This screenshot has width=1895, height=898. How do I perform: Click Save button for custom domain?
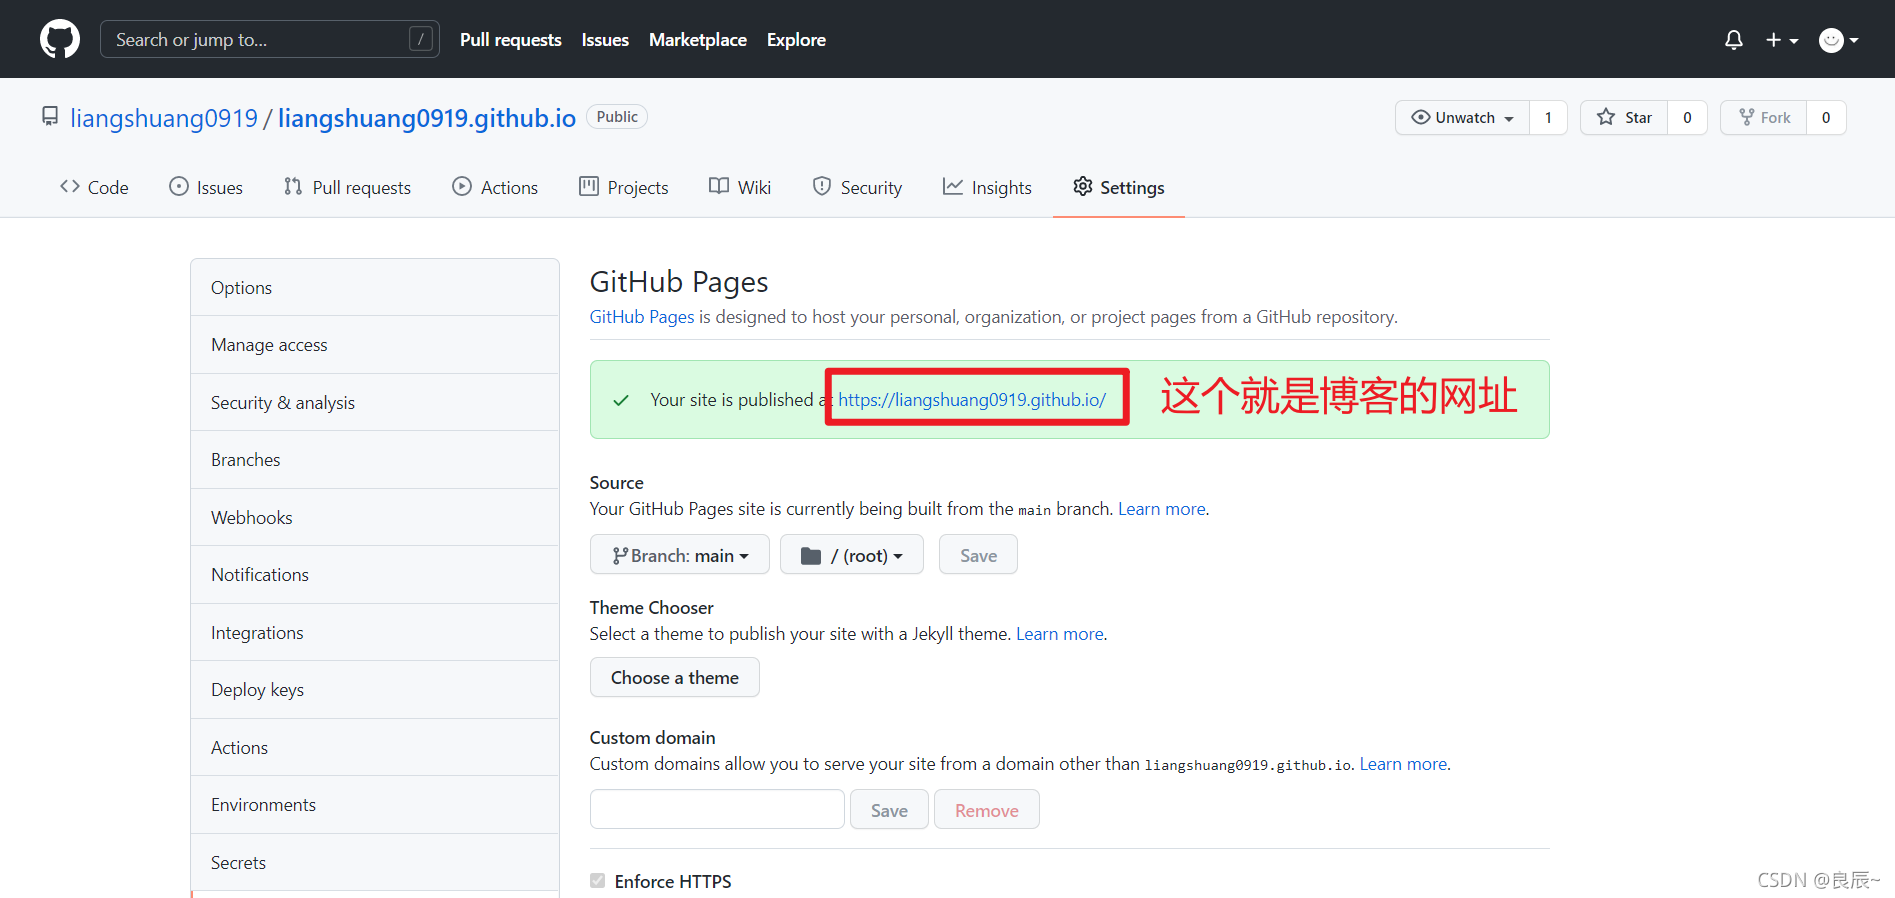tap(889, 810)
